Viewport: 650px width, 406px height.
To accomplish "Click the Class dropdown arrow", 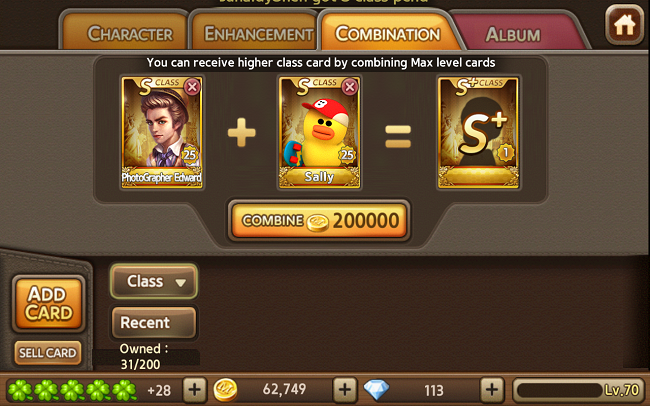I will (x=180, y=282).
